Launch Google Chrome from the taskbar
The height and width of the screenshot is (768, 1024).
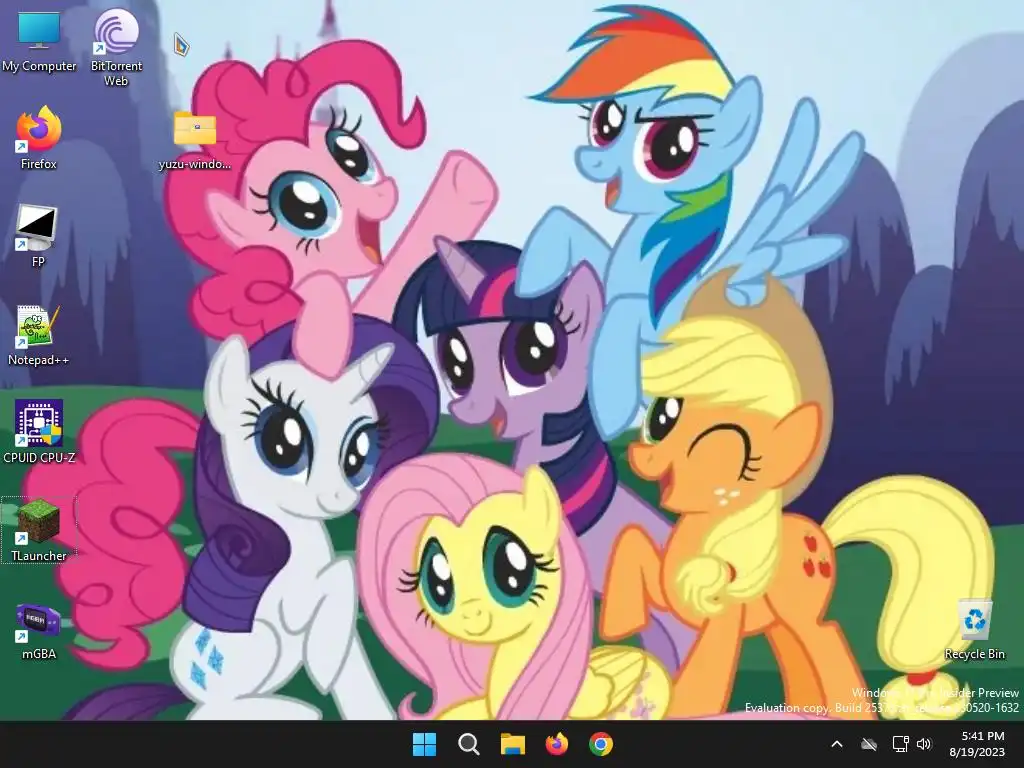601,744
